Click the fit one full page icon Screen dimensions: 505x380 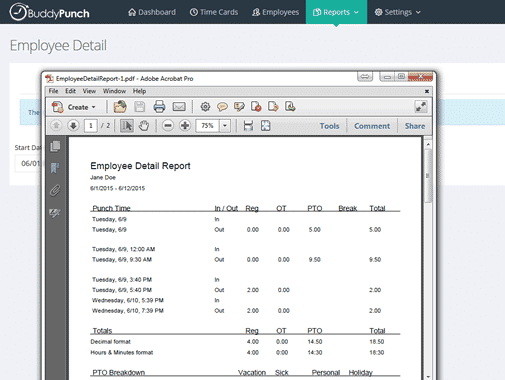click(x=265, y=126)
